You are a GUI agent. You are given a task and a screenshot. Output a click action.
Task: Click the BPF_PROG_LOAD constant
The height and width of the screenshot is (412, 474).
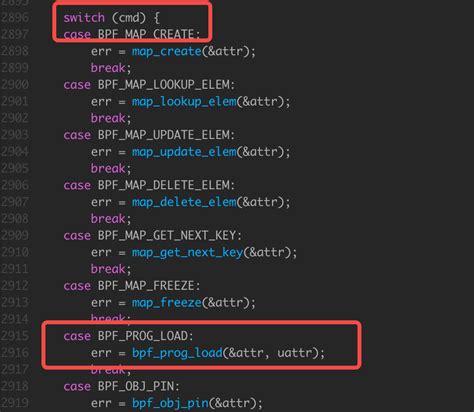[x=145, y=336]
